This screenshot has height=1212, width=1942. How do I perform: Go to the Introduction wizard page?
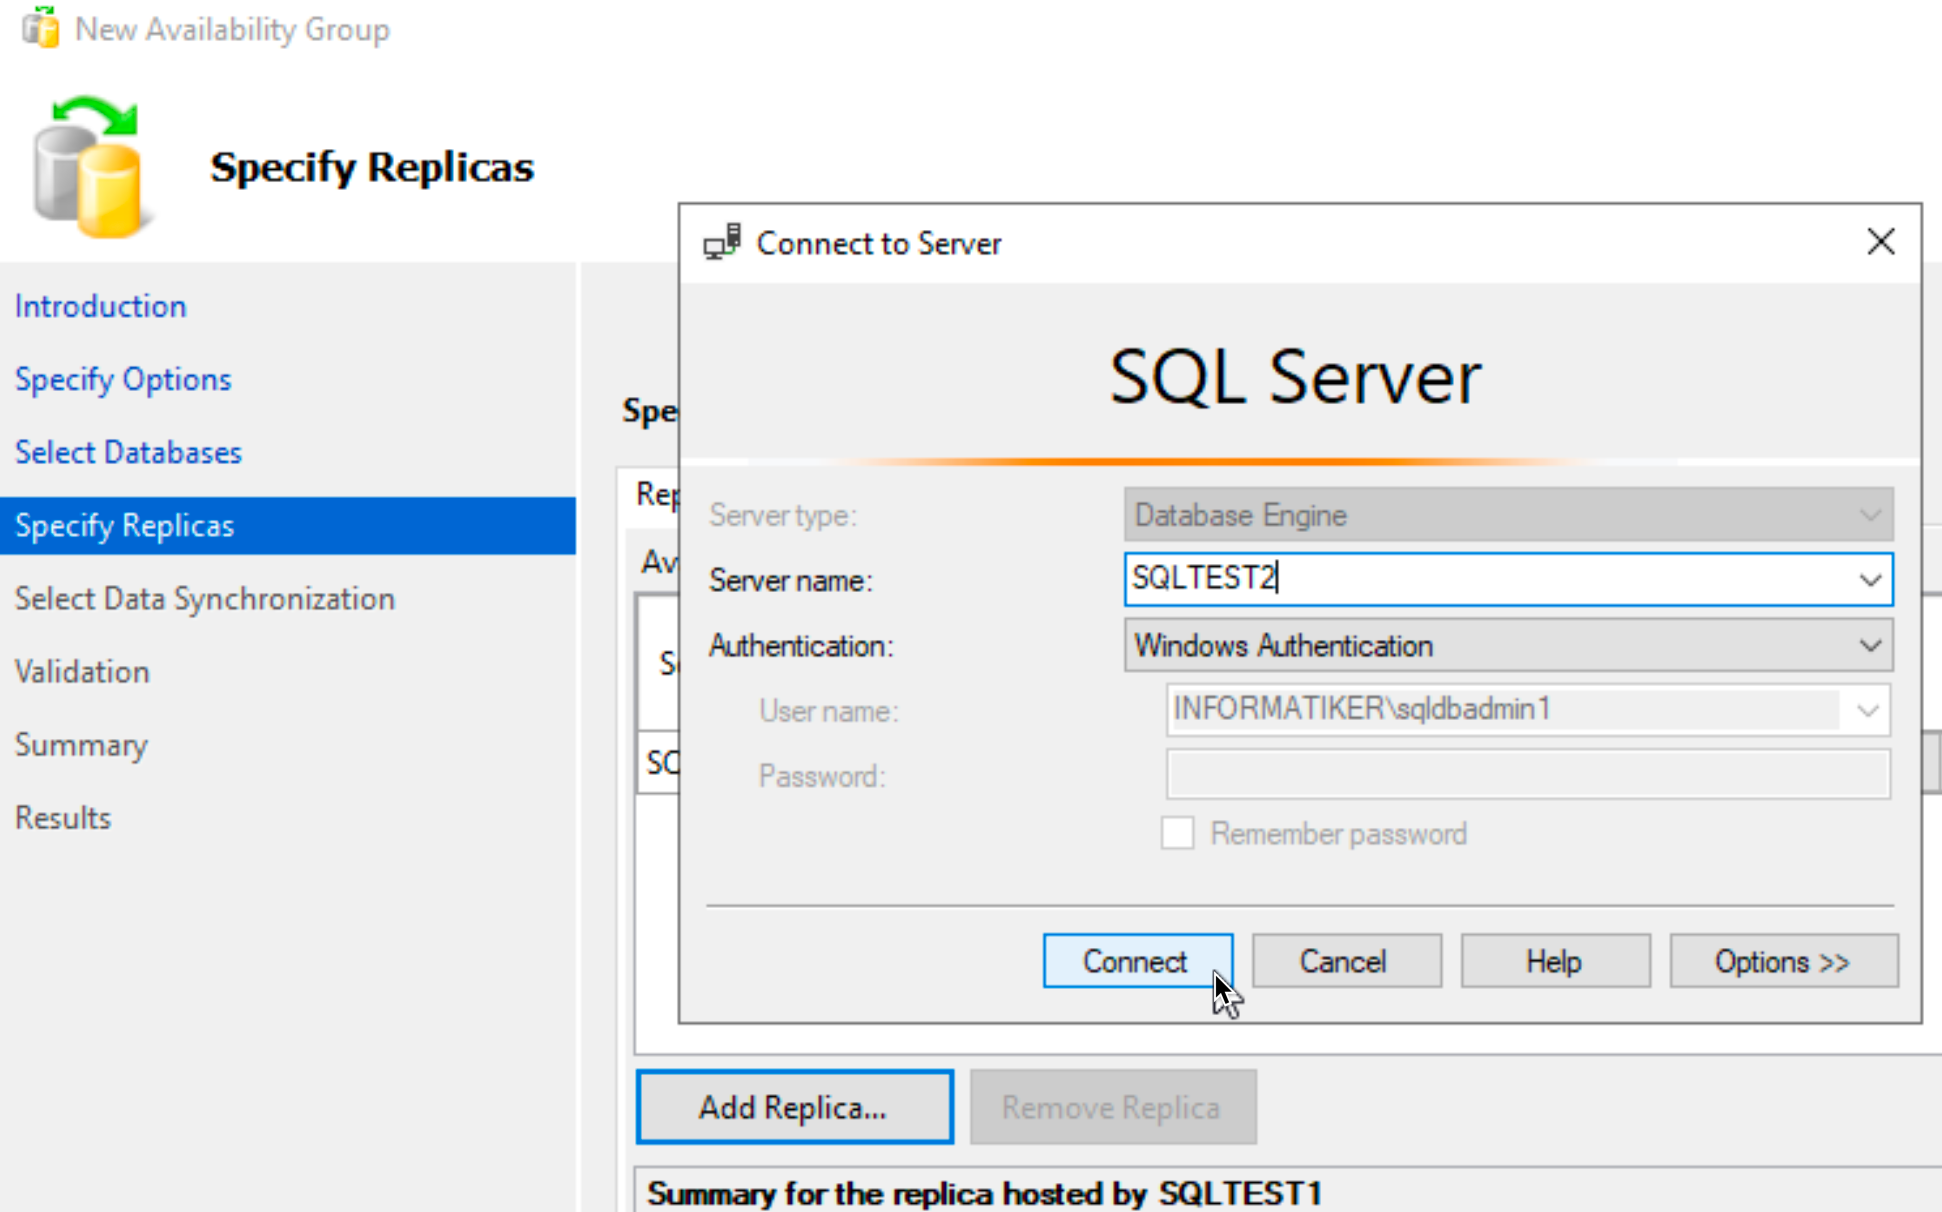pyautogui.click(x=101, y=306)
